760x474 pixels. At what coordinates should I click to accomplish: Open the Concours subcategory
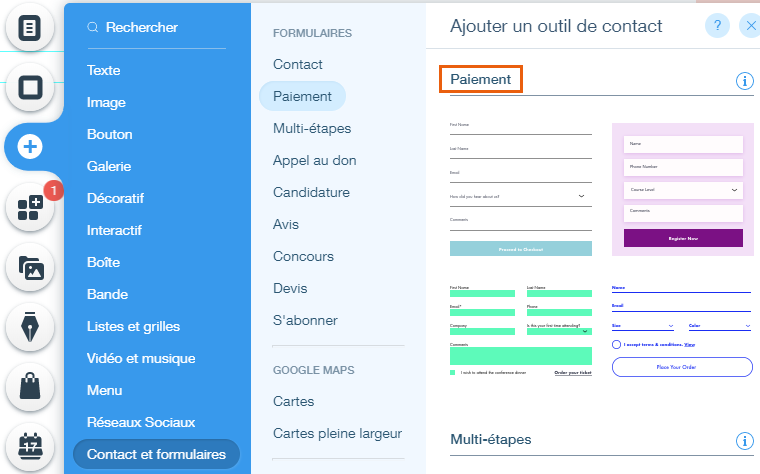303,256
